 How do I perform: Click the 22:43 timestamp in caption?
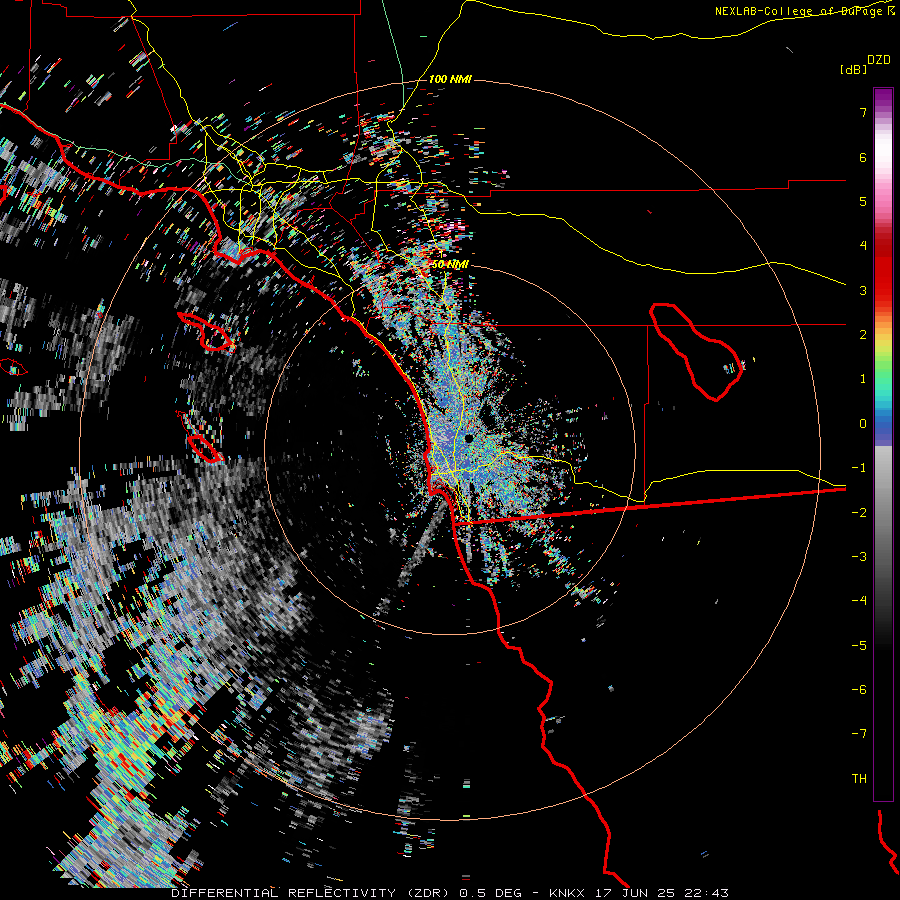coord(707,893)
